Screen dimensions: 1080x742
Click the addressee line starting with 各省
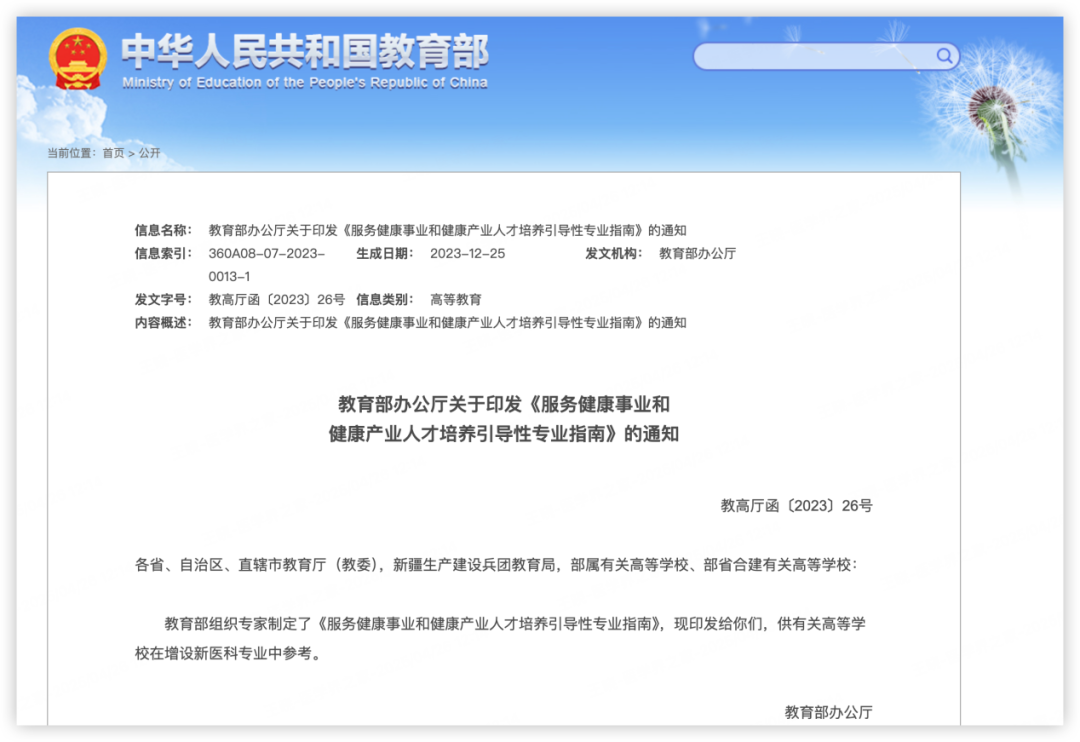click(x=495, y=565)
